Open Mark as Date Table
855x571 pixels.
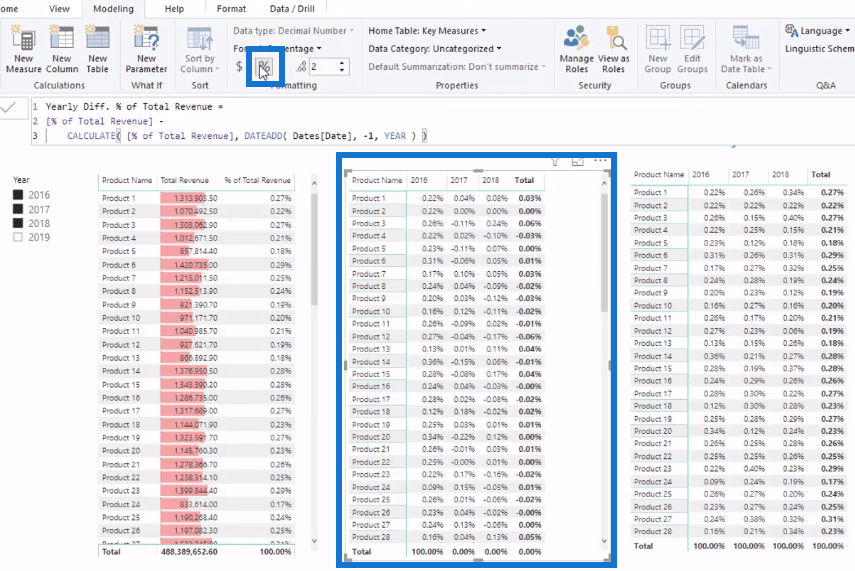[x=746, y=49]
